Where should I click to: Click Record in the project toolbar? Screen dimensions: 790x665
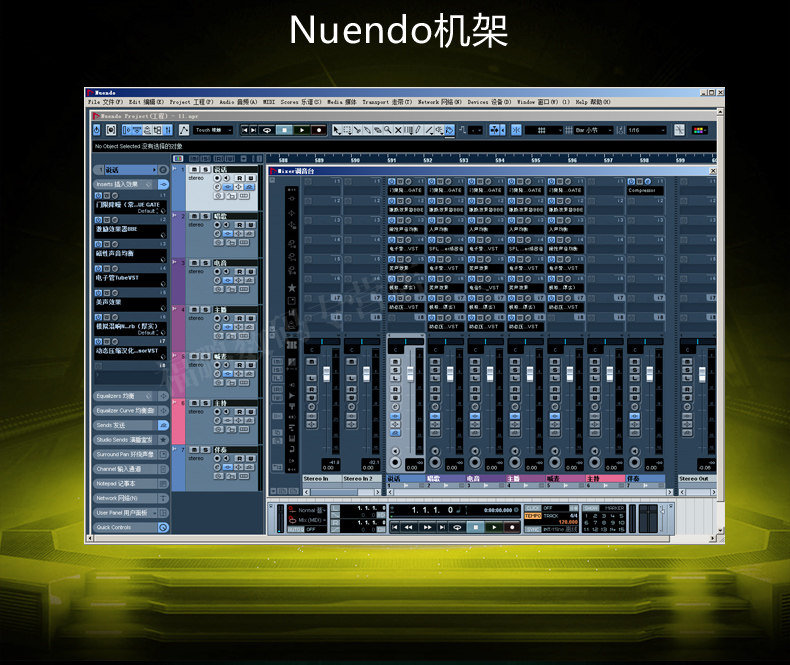tap(318, 130)
